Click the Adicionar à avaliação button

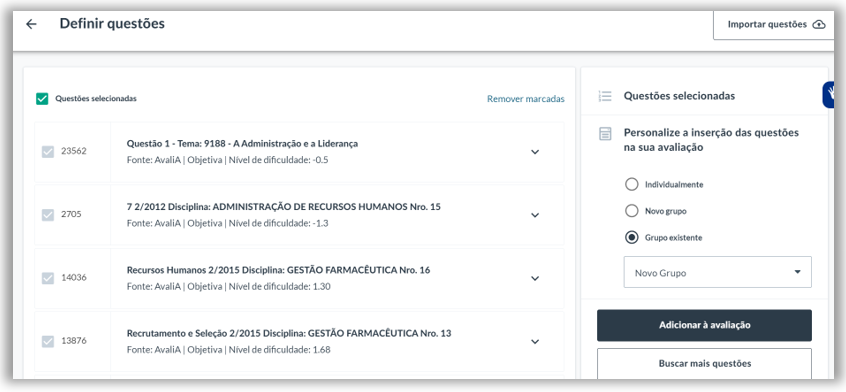[x=704, y=325]
